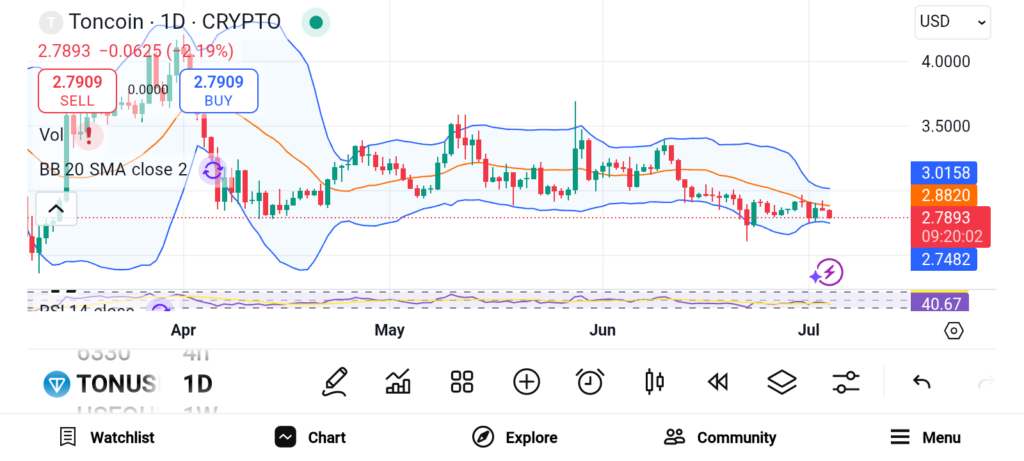Tap the Bollinger Bands refresh icon

[x=212, y=171]
